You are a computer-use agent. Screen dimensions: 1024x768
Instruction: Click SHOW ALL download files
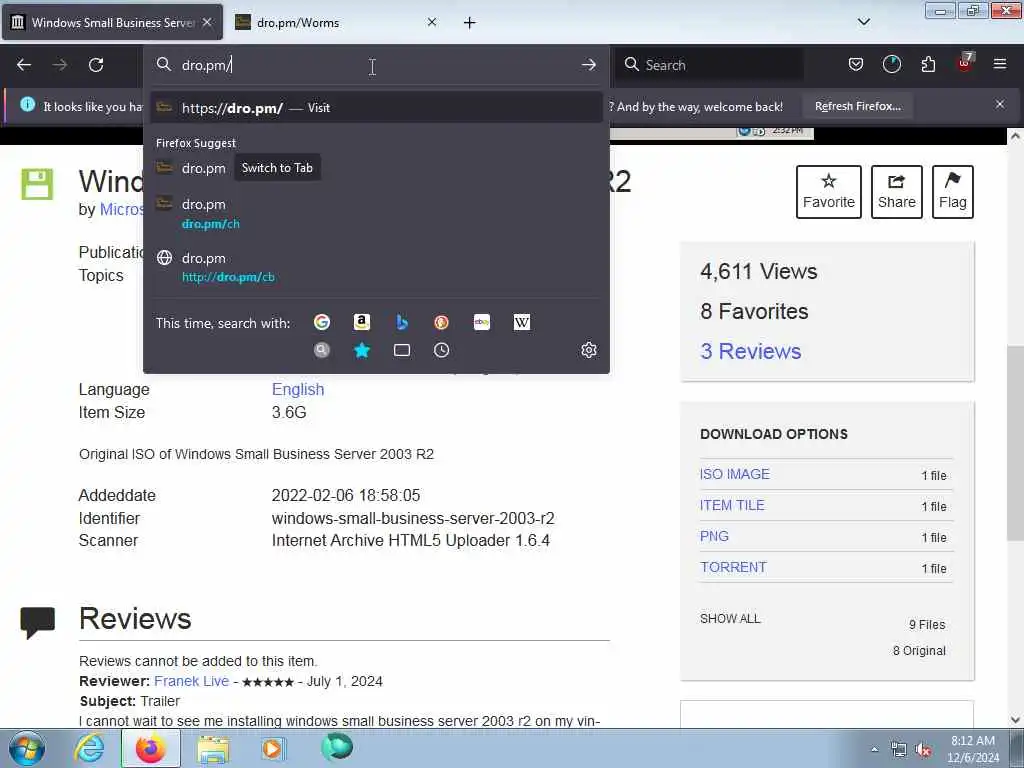coord(730,618)
